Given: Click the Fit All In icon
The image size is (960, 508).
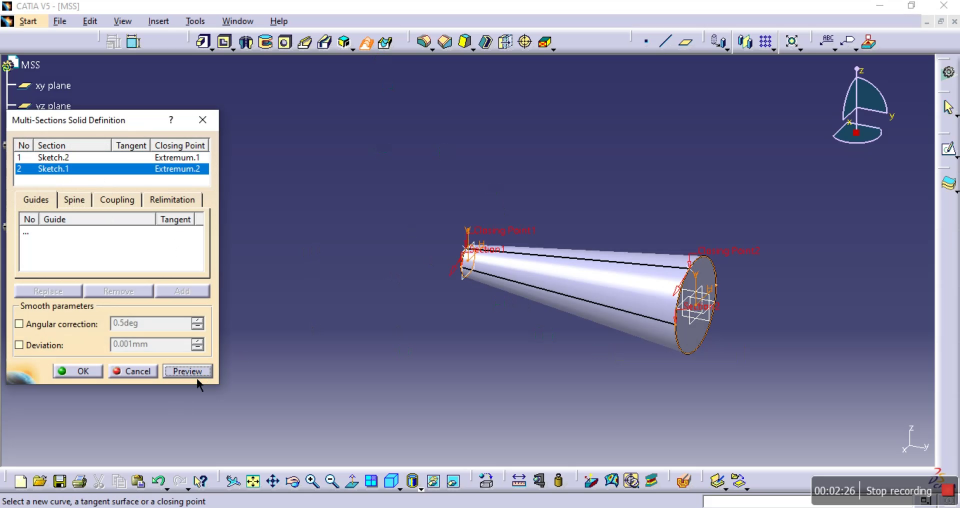Looking at the screenshot, I should [x=253, y=481].
